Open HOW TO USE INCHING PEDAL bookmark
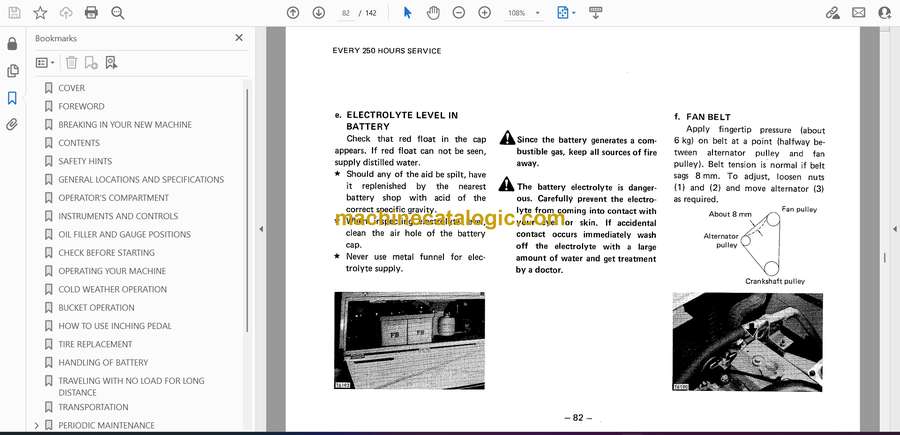The height and width of the screenshot is (435, 900). point(114,326)
